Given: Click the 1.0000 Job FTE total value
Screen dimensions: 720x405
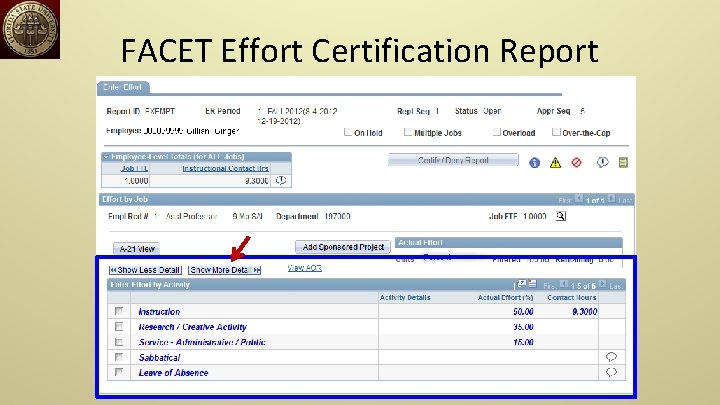Looking at the screenshot, I should pos(136,181).
